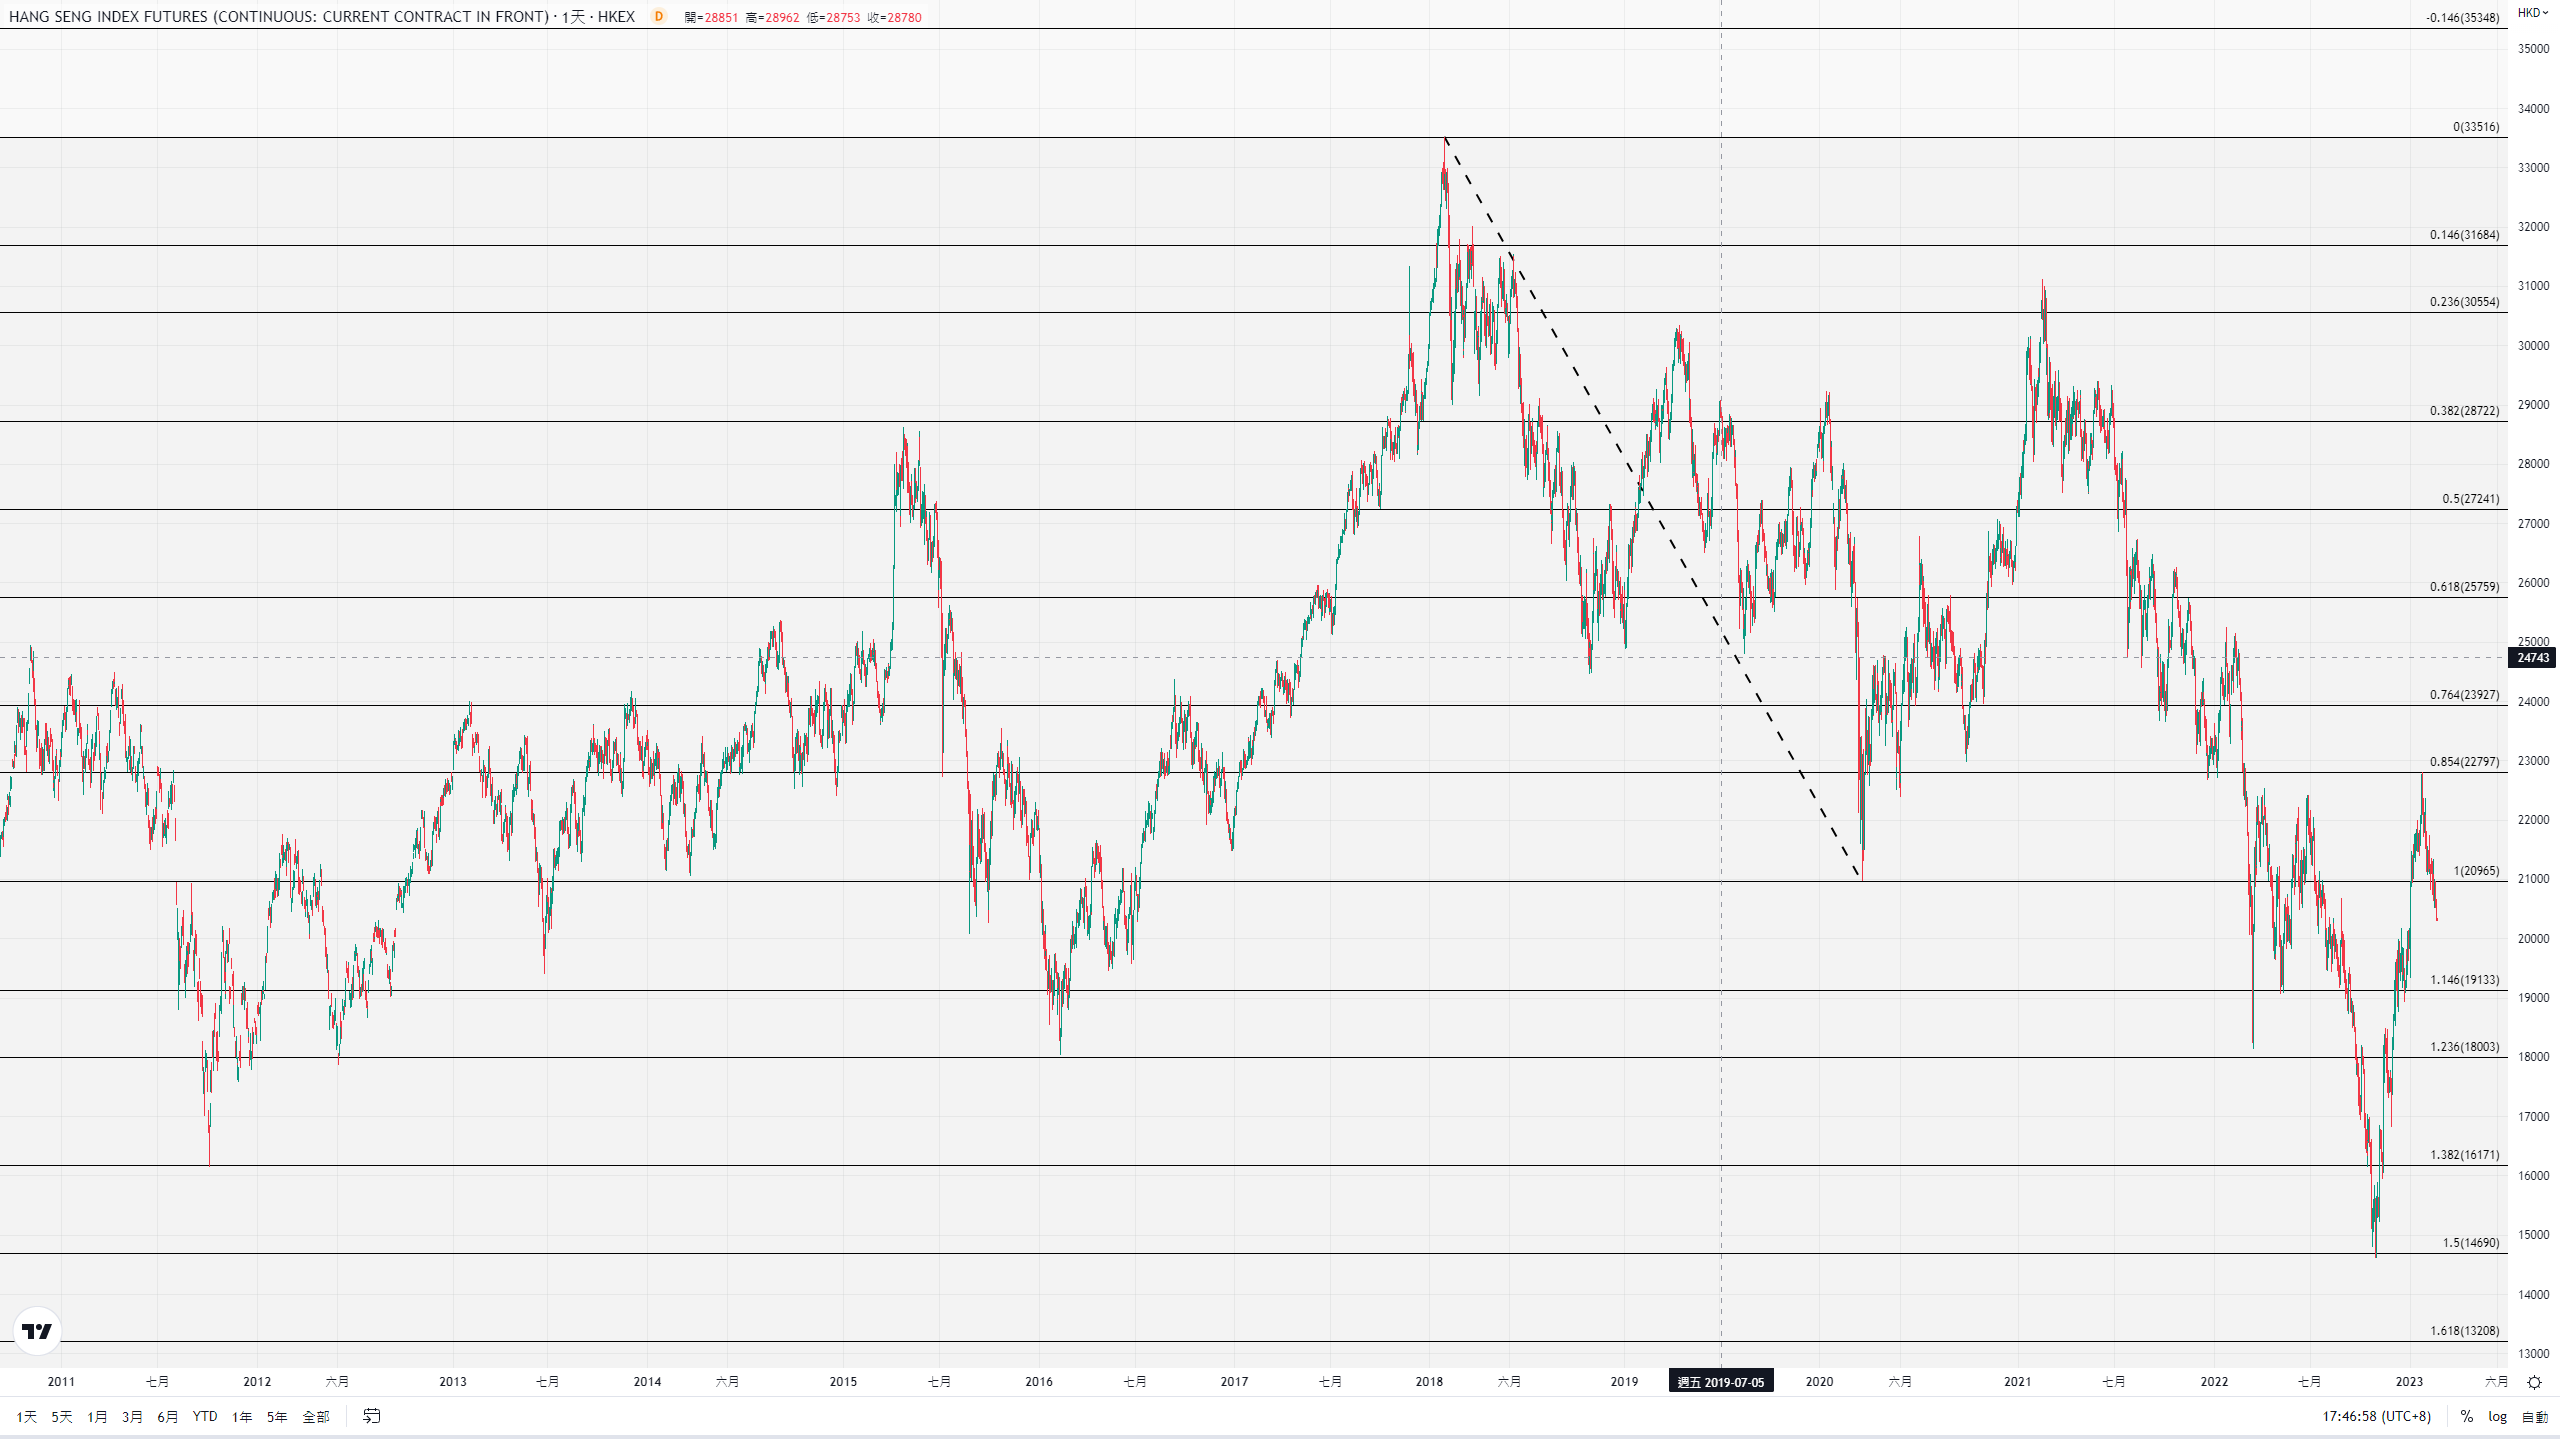Select the 6月 time range
Image resolution: width=2560 pixels, height=1440 pixels.
pos(167,1416)
